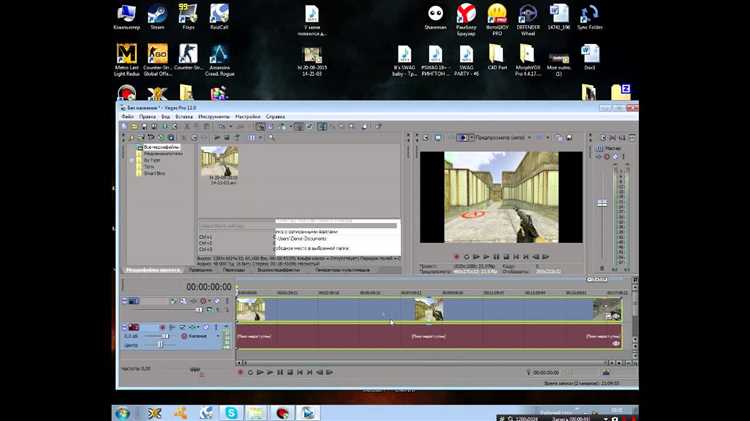
Task: Click the Skype icon in the taskbar
Action: pyautogui.click(x=232, y=412)
